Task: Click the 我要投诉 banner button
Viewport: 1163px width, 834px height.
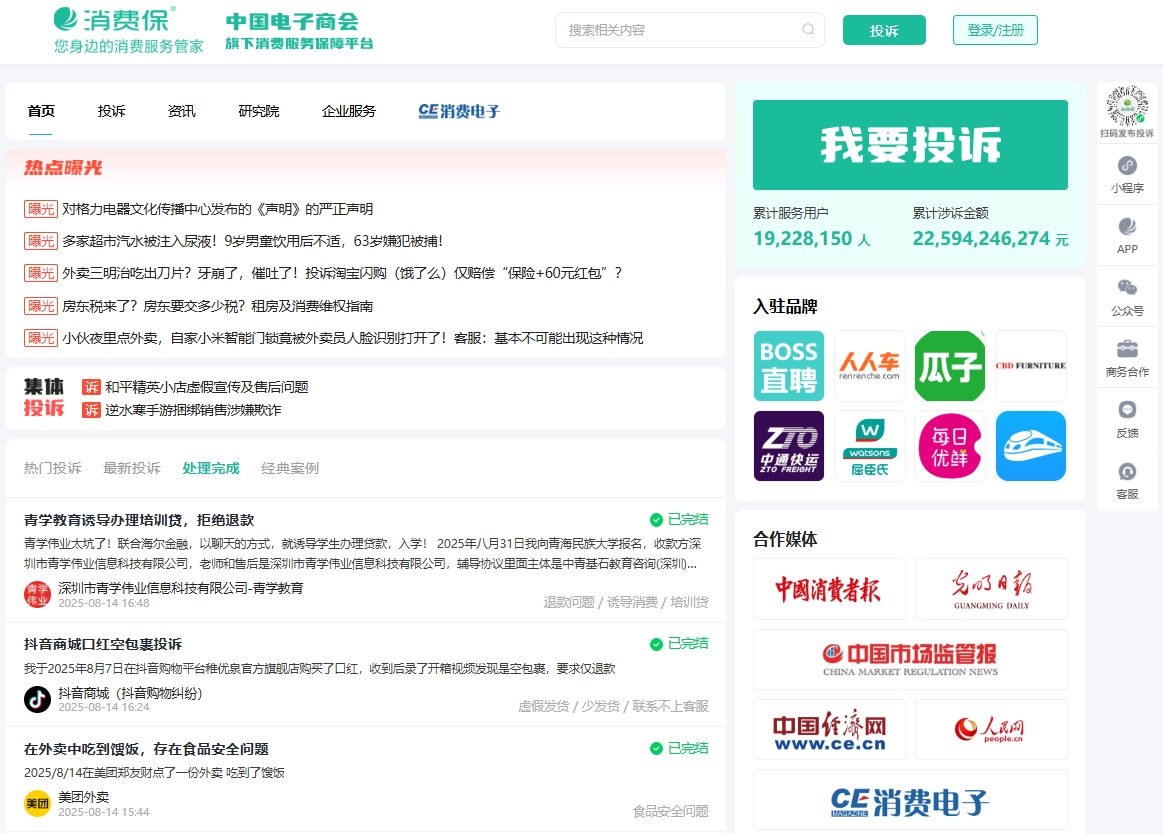Action: pyautogui.click(x=910, y=145)
